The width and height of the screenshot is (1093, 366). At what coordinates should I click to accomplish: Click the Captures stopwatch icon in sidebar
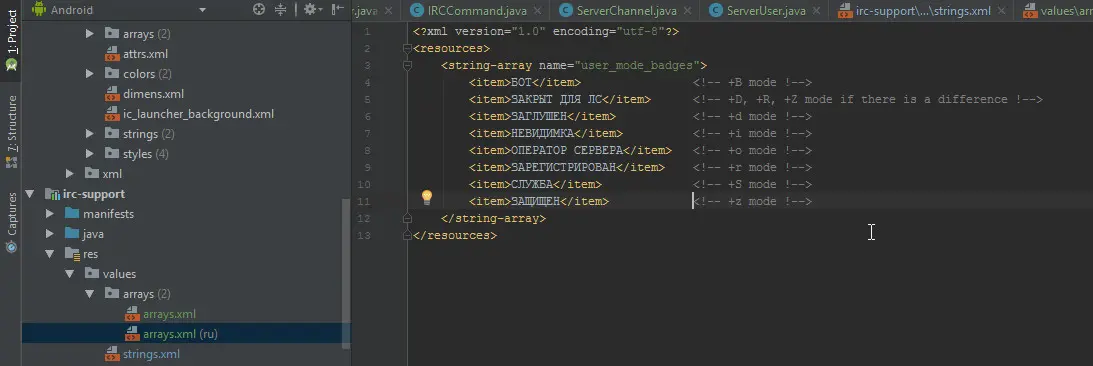tap(11, 247)
